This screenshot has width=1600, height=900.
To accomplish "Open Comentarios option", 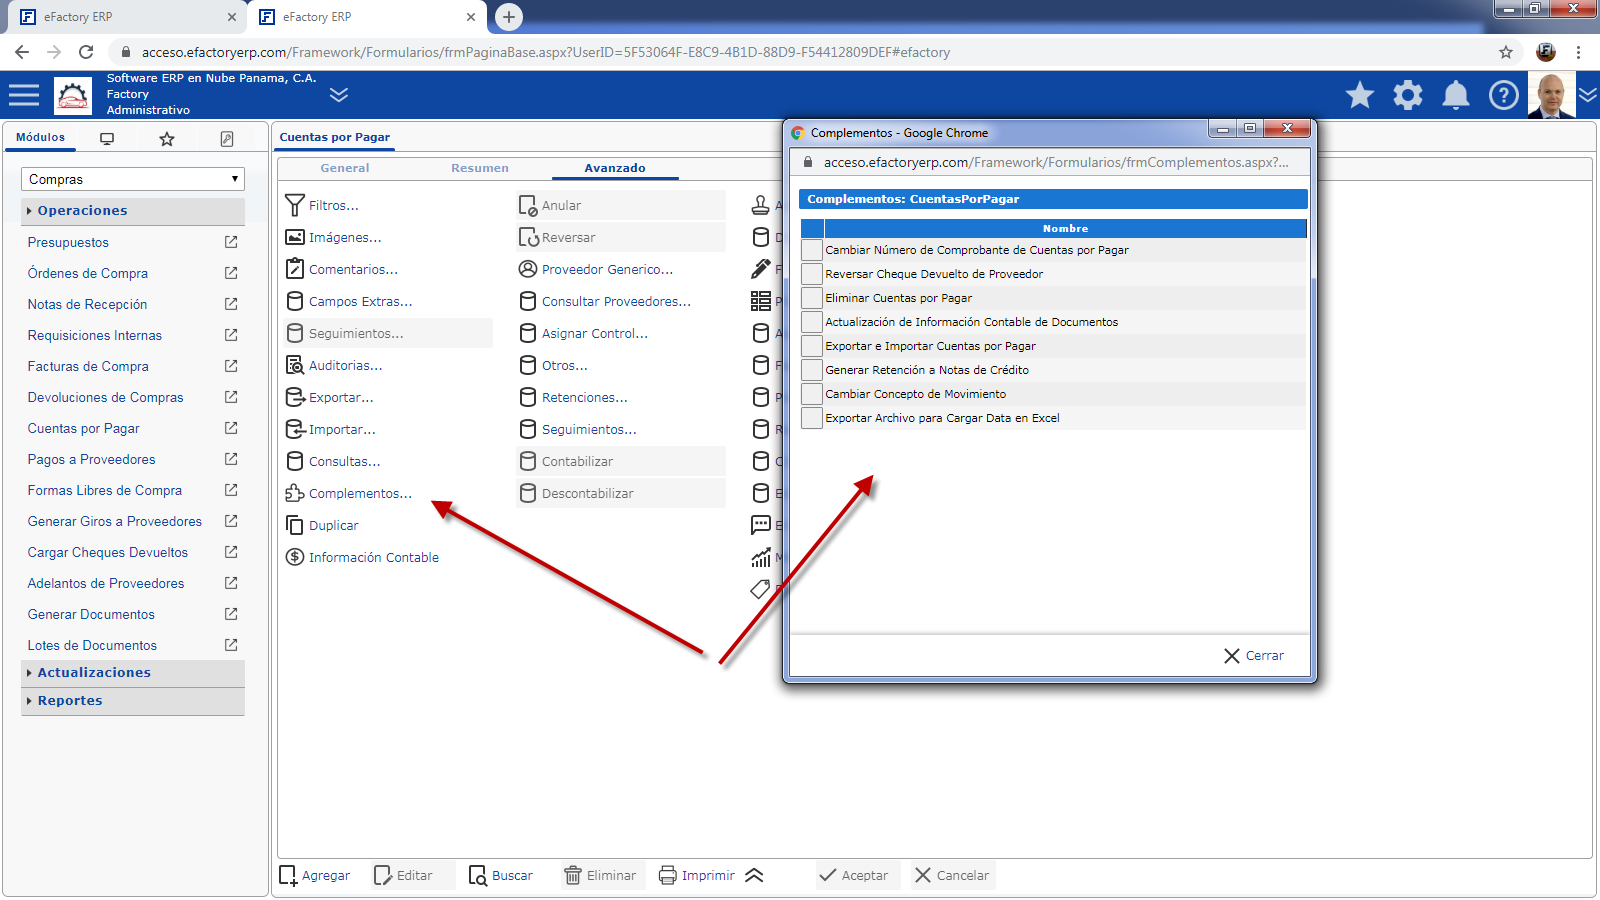I will [x=342, y=269].
